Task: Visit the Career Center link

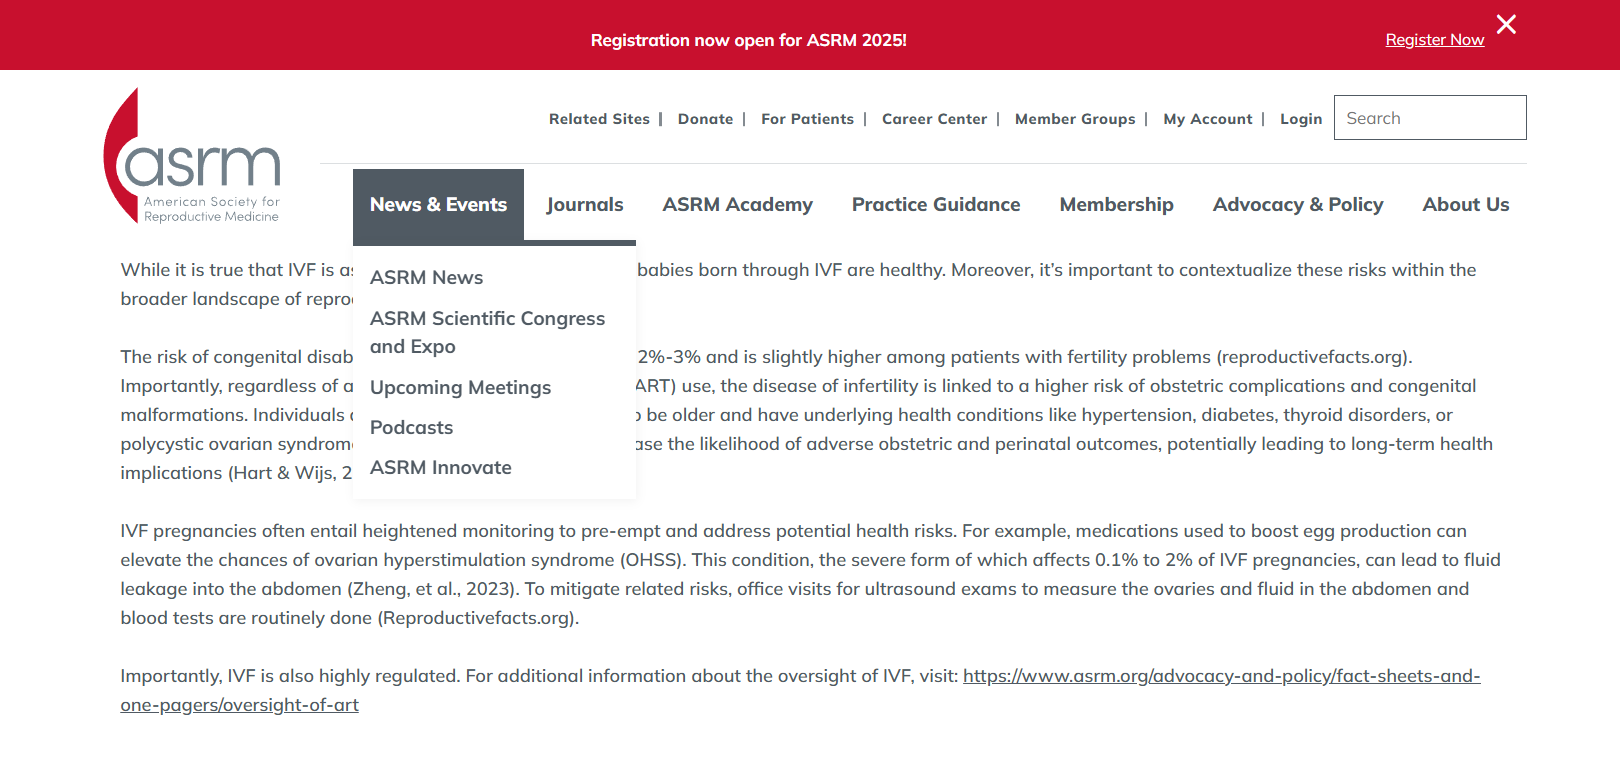Action: click(x=934, y=119)
